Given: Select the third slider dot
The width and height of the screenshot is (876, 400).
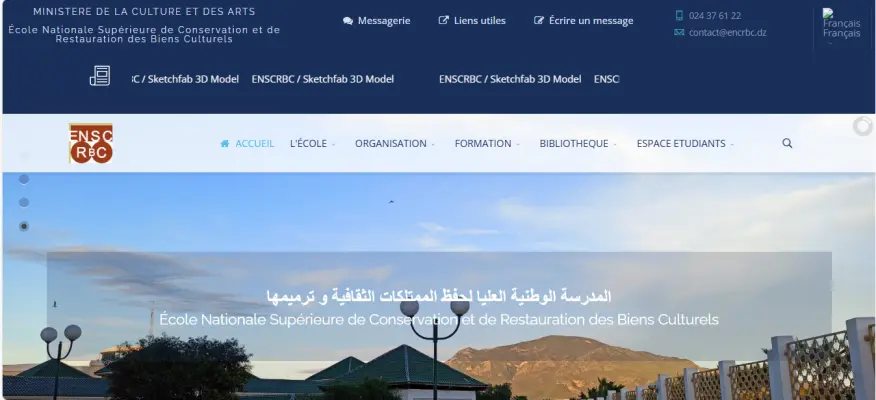Looking at the screenshot, I should point(24,202).
